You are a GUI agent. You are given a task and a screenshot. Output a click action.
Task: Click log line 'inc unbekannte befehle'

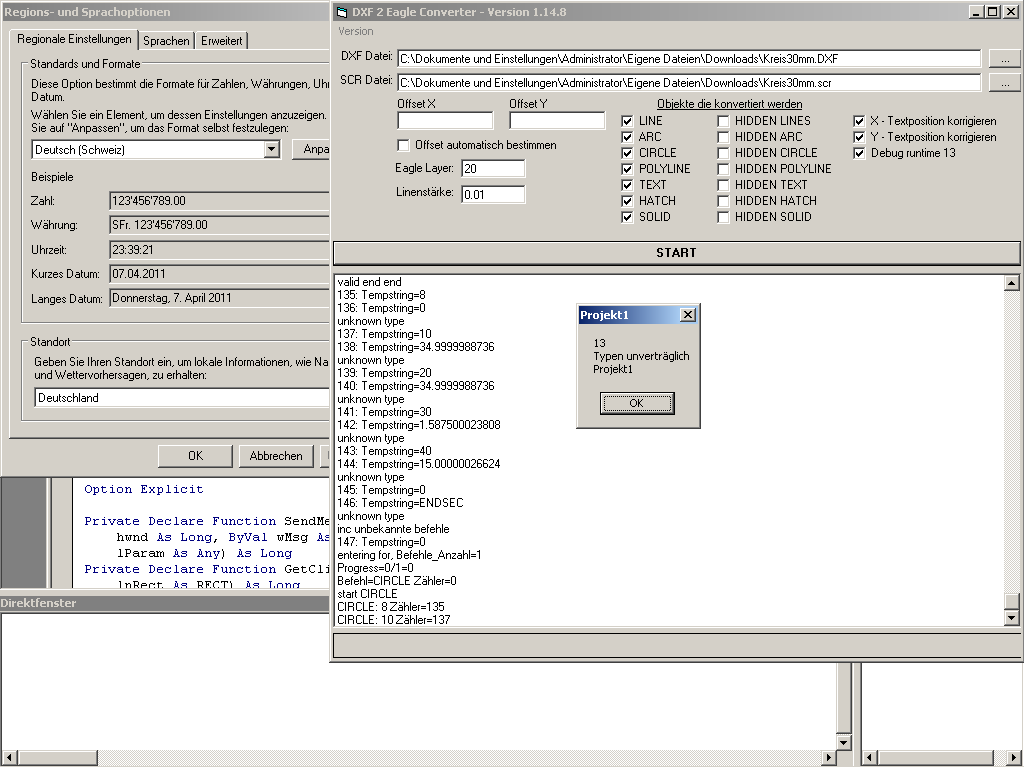[x=393, y=529]
